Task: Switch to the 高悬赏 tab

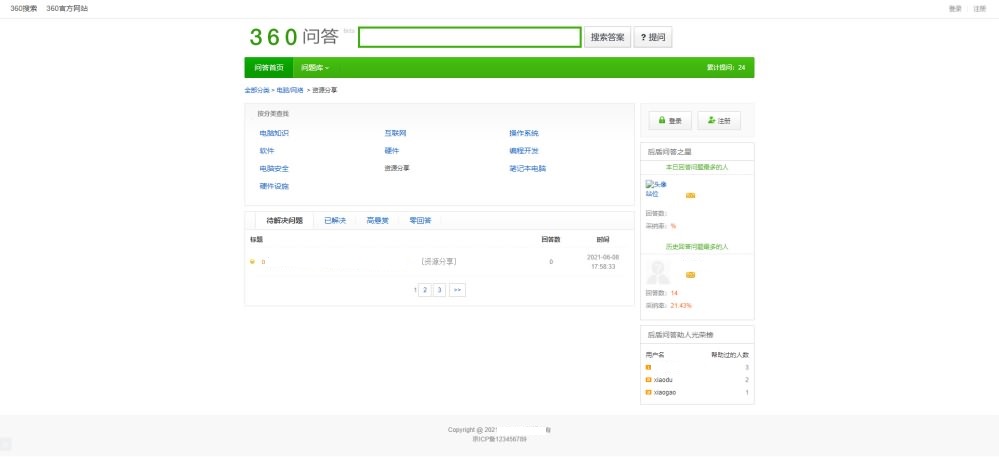Action: tap(377, 220)
